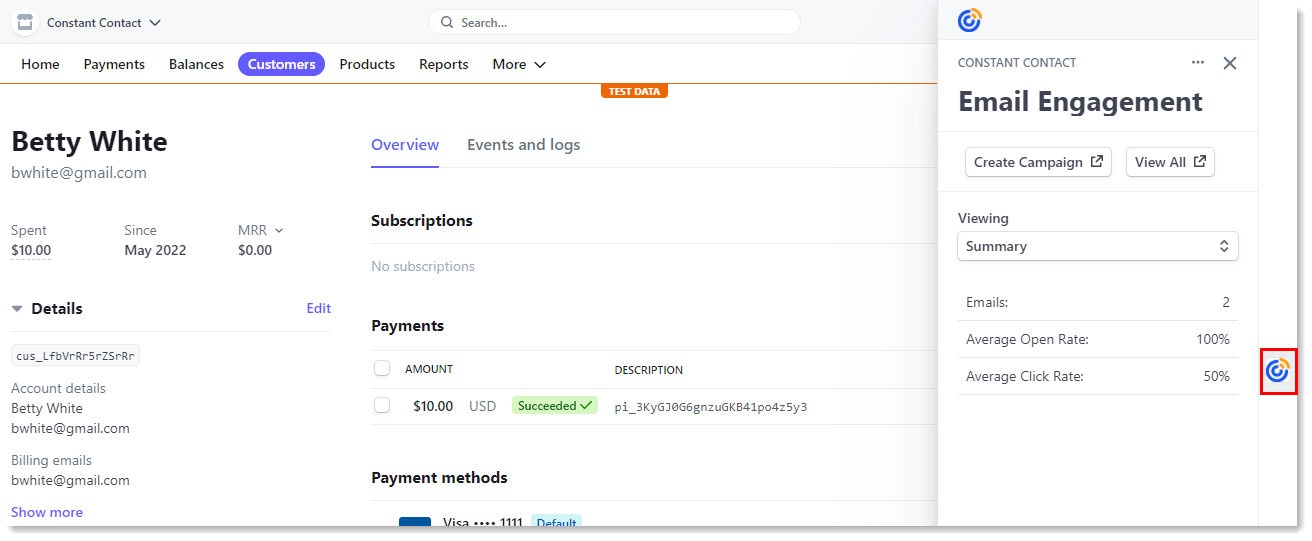Open the Payments tab
The width and height of the screenshot is (1312, 541).
click(114, 64)
